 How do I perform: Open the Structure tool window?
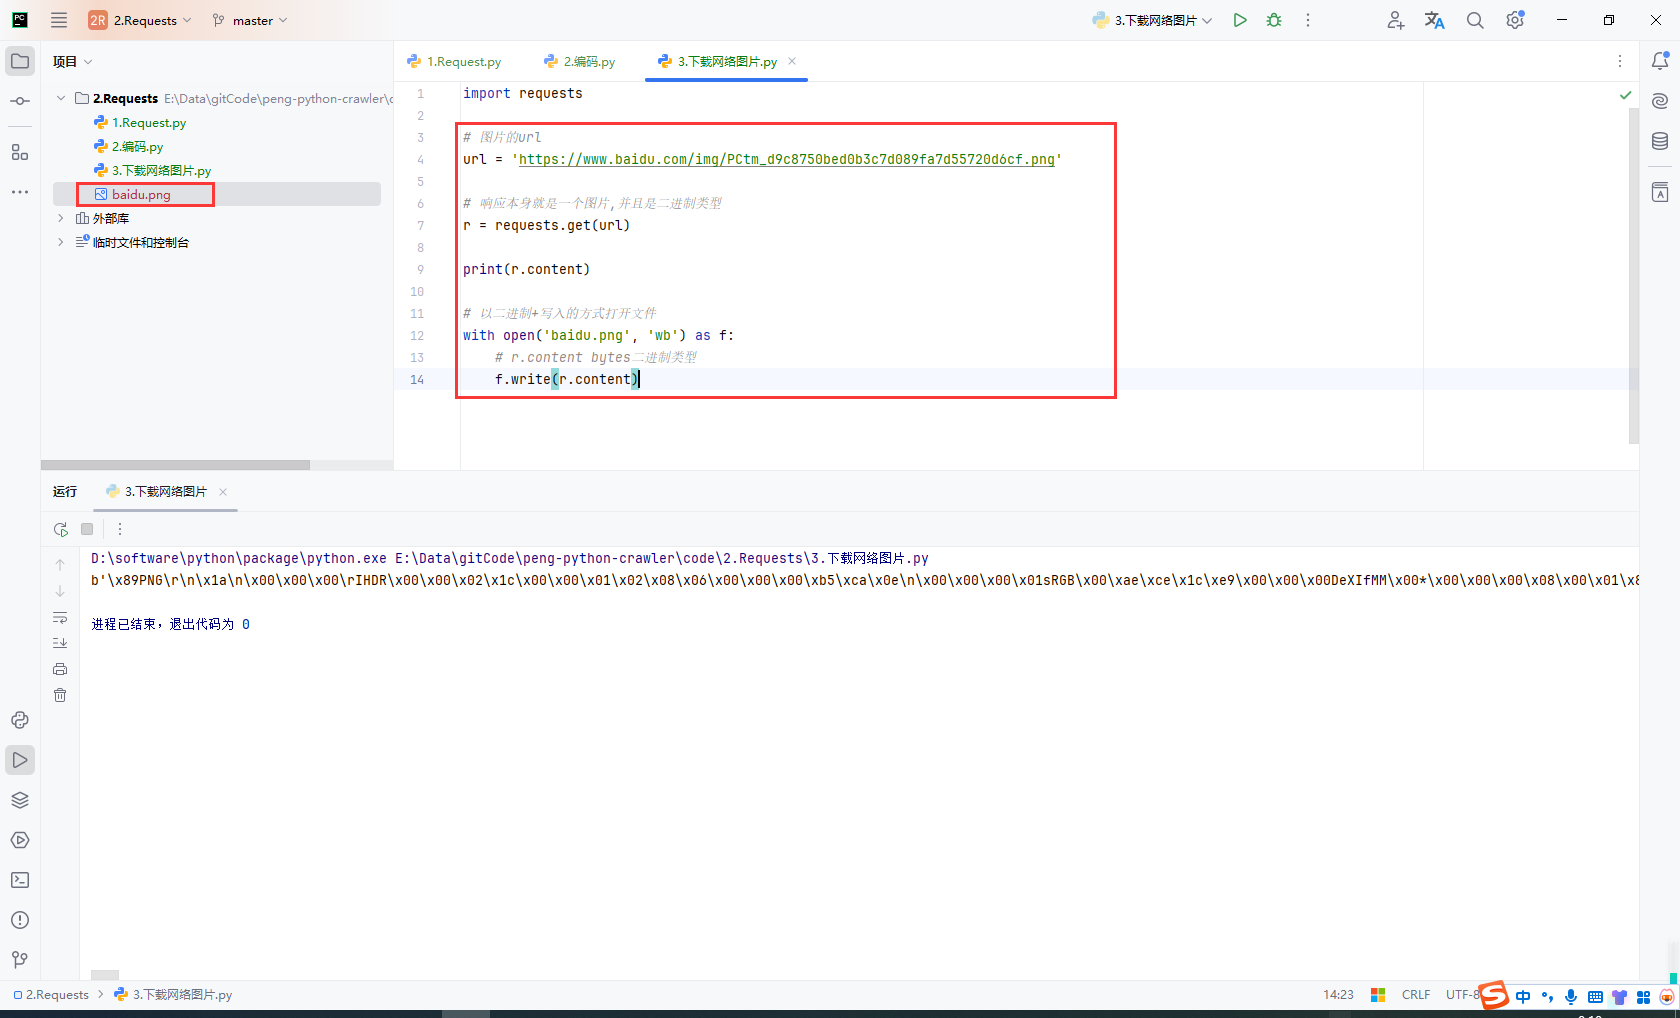[x=20, y=152]
